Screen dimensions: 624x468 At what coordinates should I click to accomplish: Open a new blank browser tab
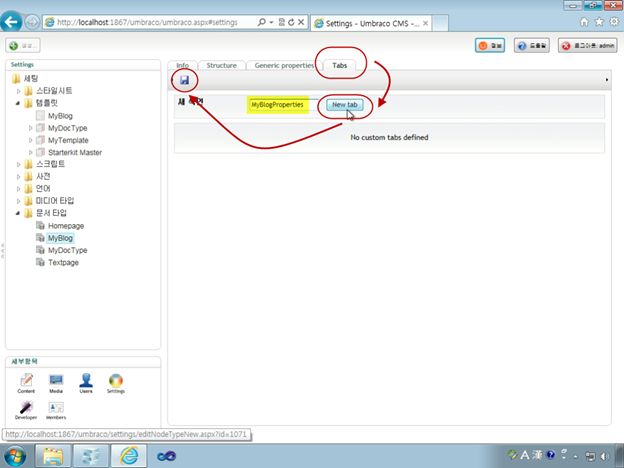click(x=440, y=23)
